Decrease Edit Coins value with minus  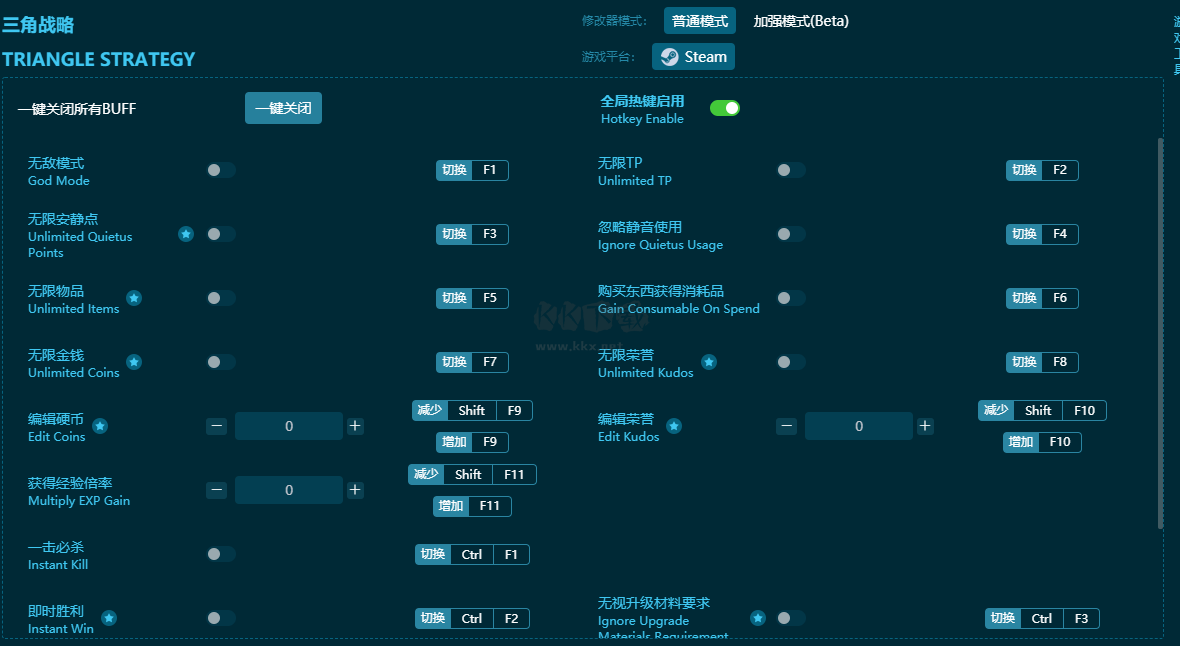(x=217, y=426)
